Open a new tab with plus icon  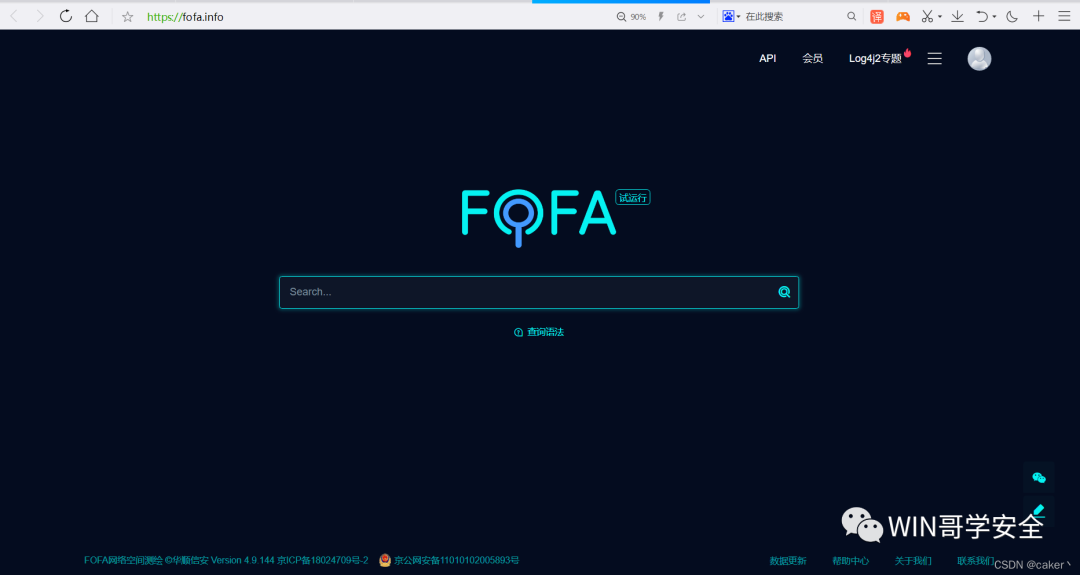[x=1038, y=16]
